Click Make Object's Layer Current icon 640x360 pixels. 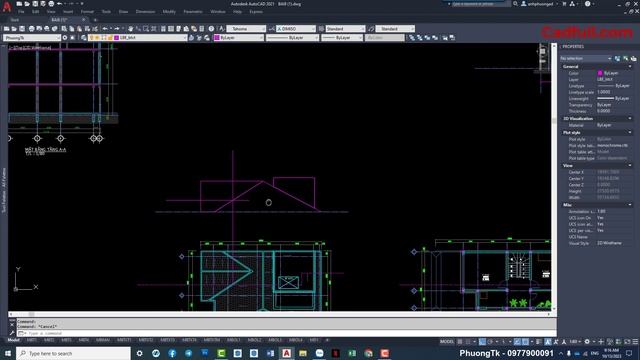click(191, 38)
